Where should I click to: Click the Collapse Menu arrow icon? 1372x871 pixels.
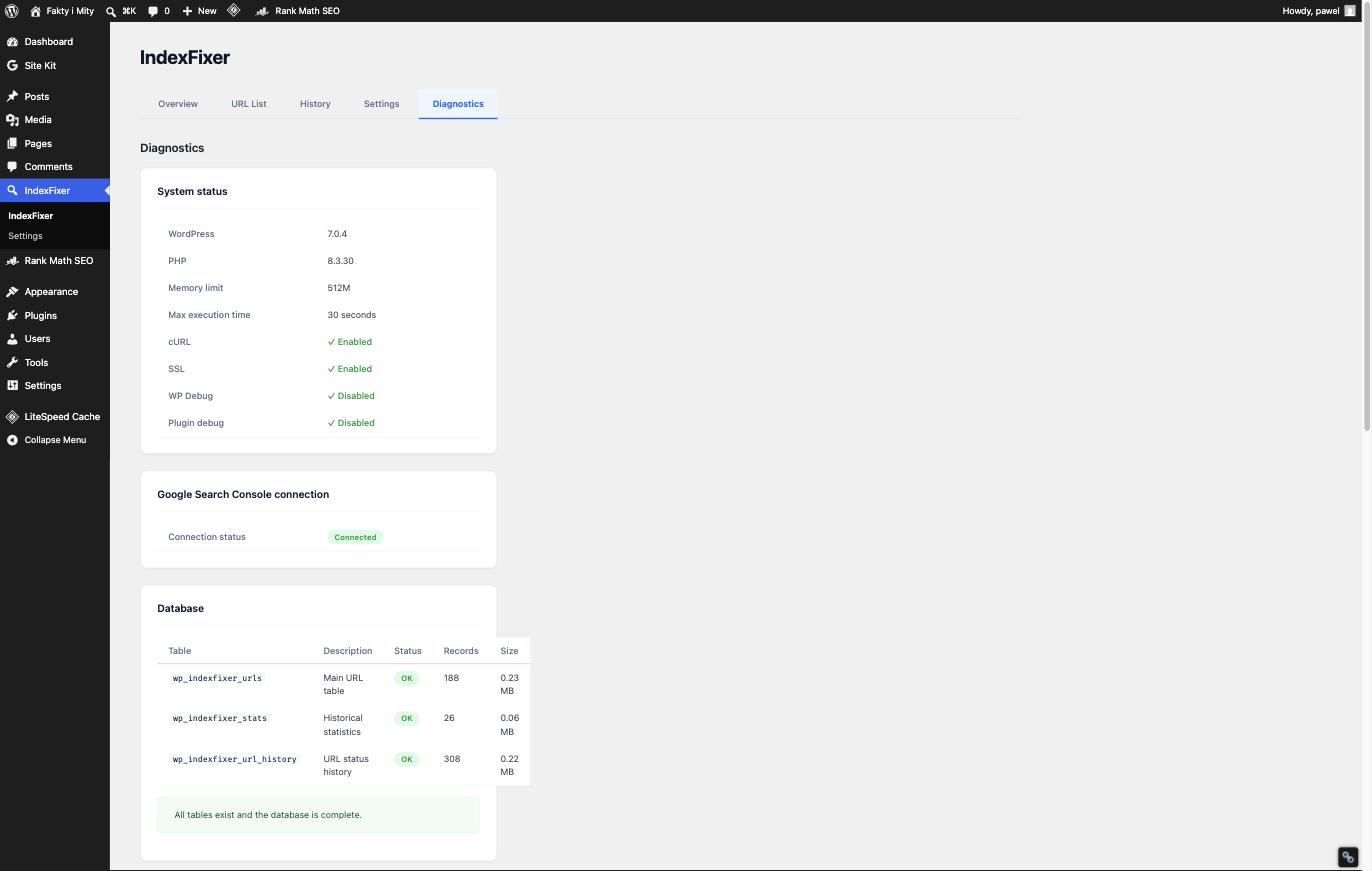point(12,440)
